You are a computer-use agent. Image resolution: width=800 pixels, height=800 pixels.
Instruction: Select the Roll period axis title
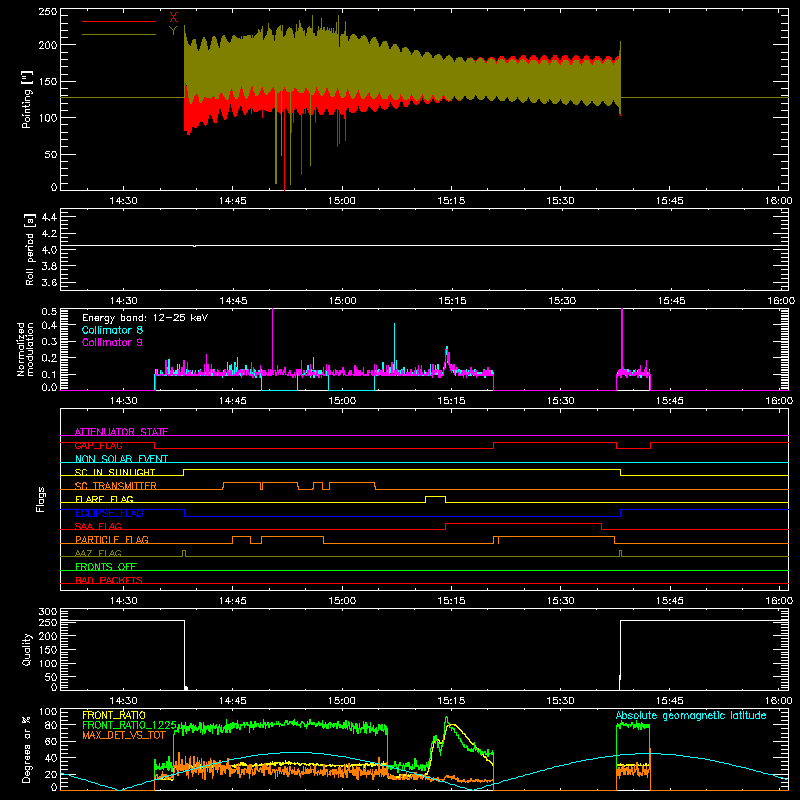tap(30, 249)
